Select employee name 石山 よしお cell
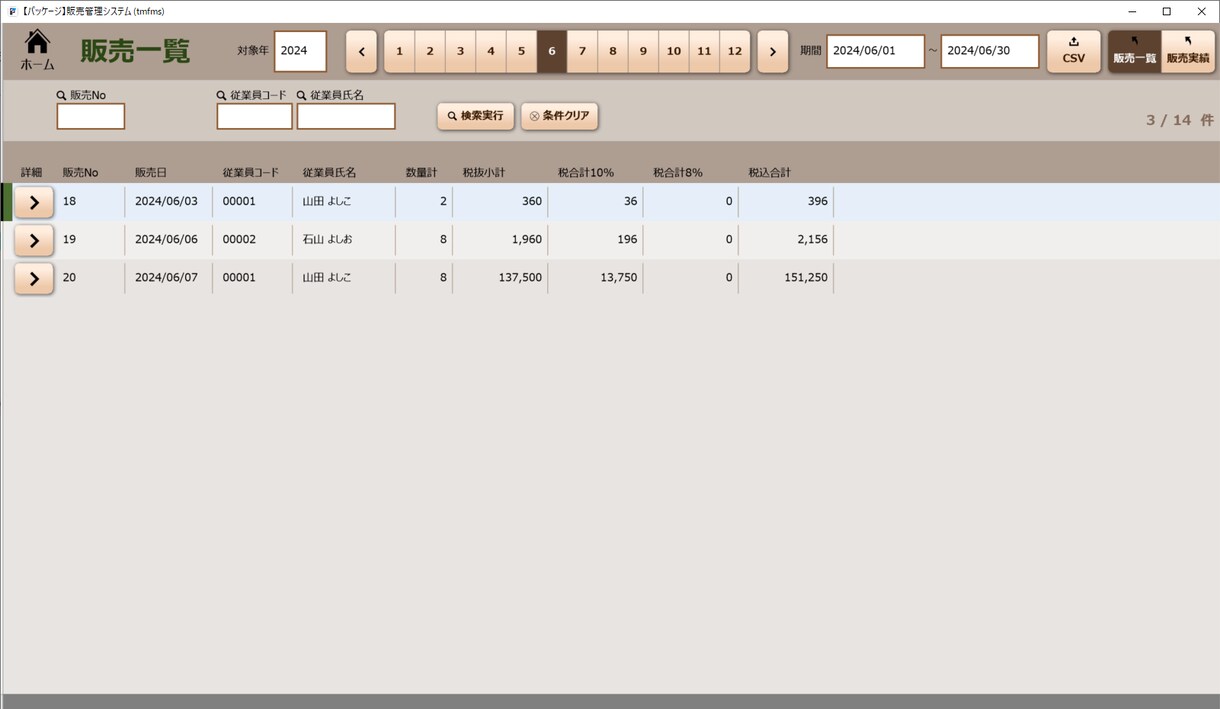1220x709 pixels. [x=344, y=240]
